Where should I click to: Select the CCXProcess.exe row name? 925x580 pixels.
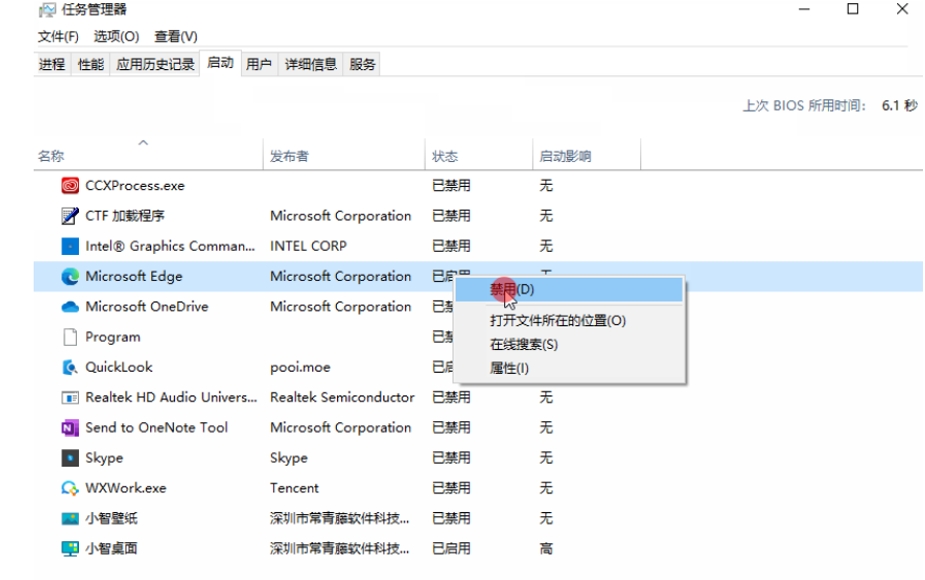135,186
